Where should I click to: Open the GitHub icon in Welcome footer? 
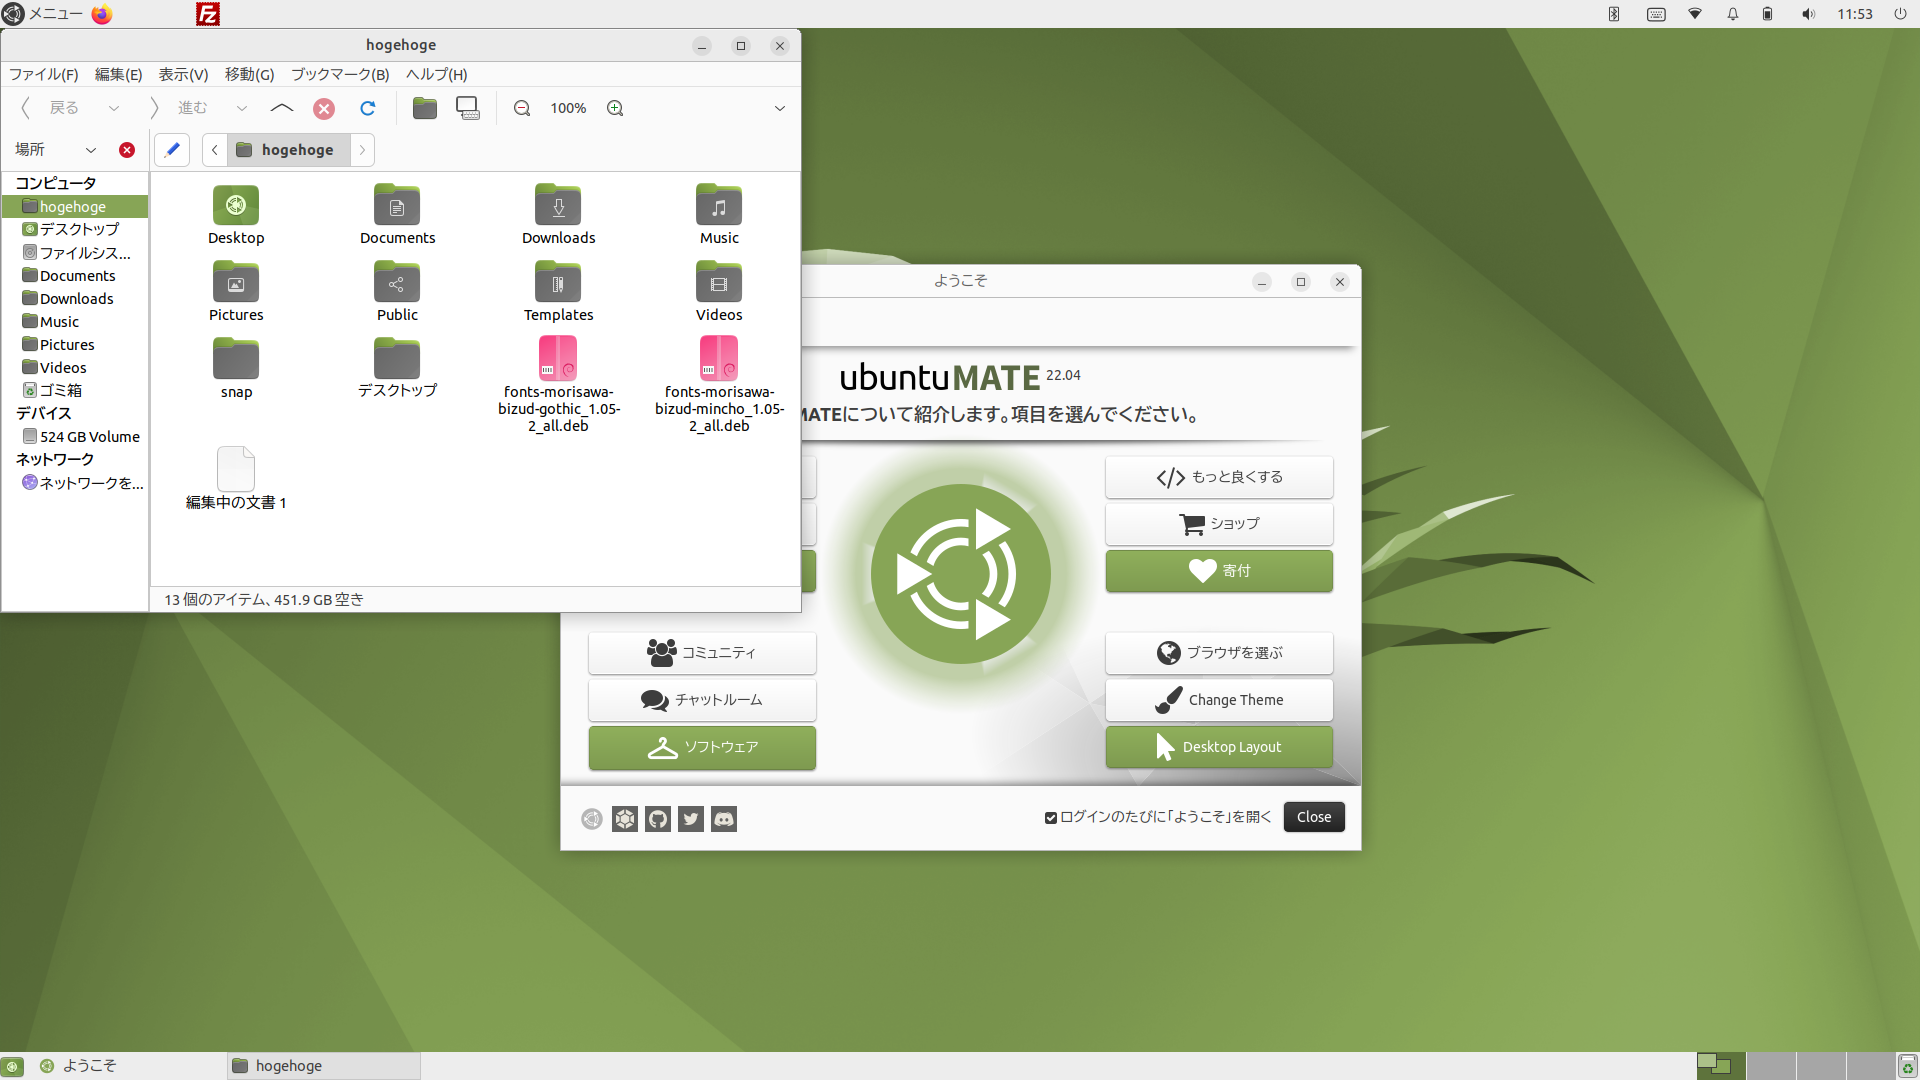click(x=658, y=819)
